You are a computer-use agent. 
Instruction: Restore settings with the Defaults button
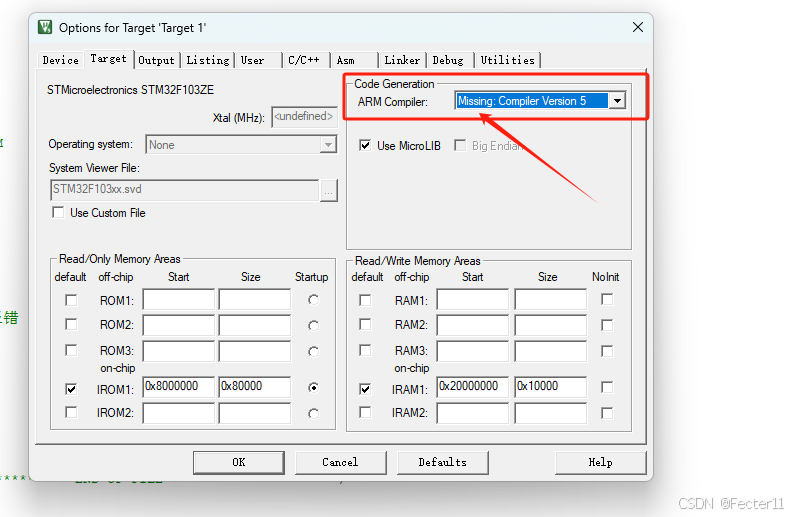443,462
